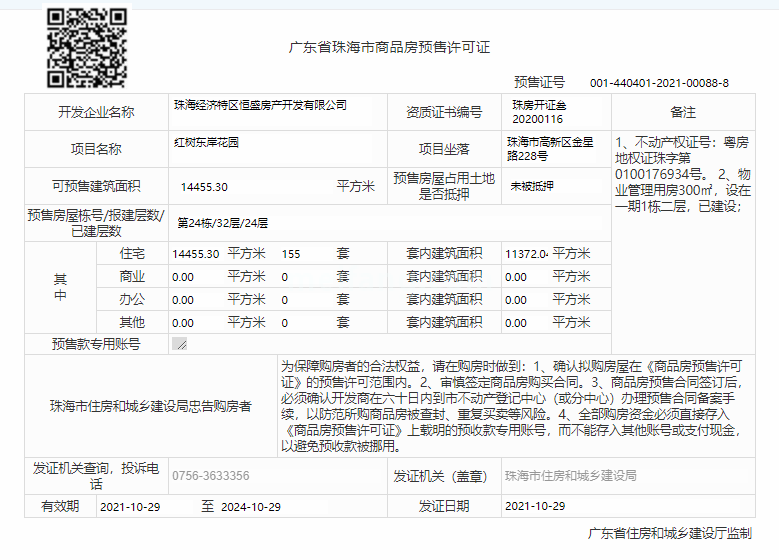Click the validity end date 2024-10-29
779x560 pixels.
pos(250,507)
